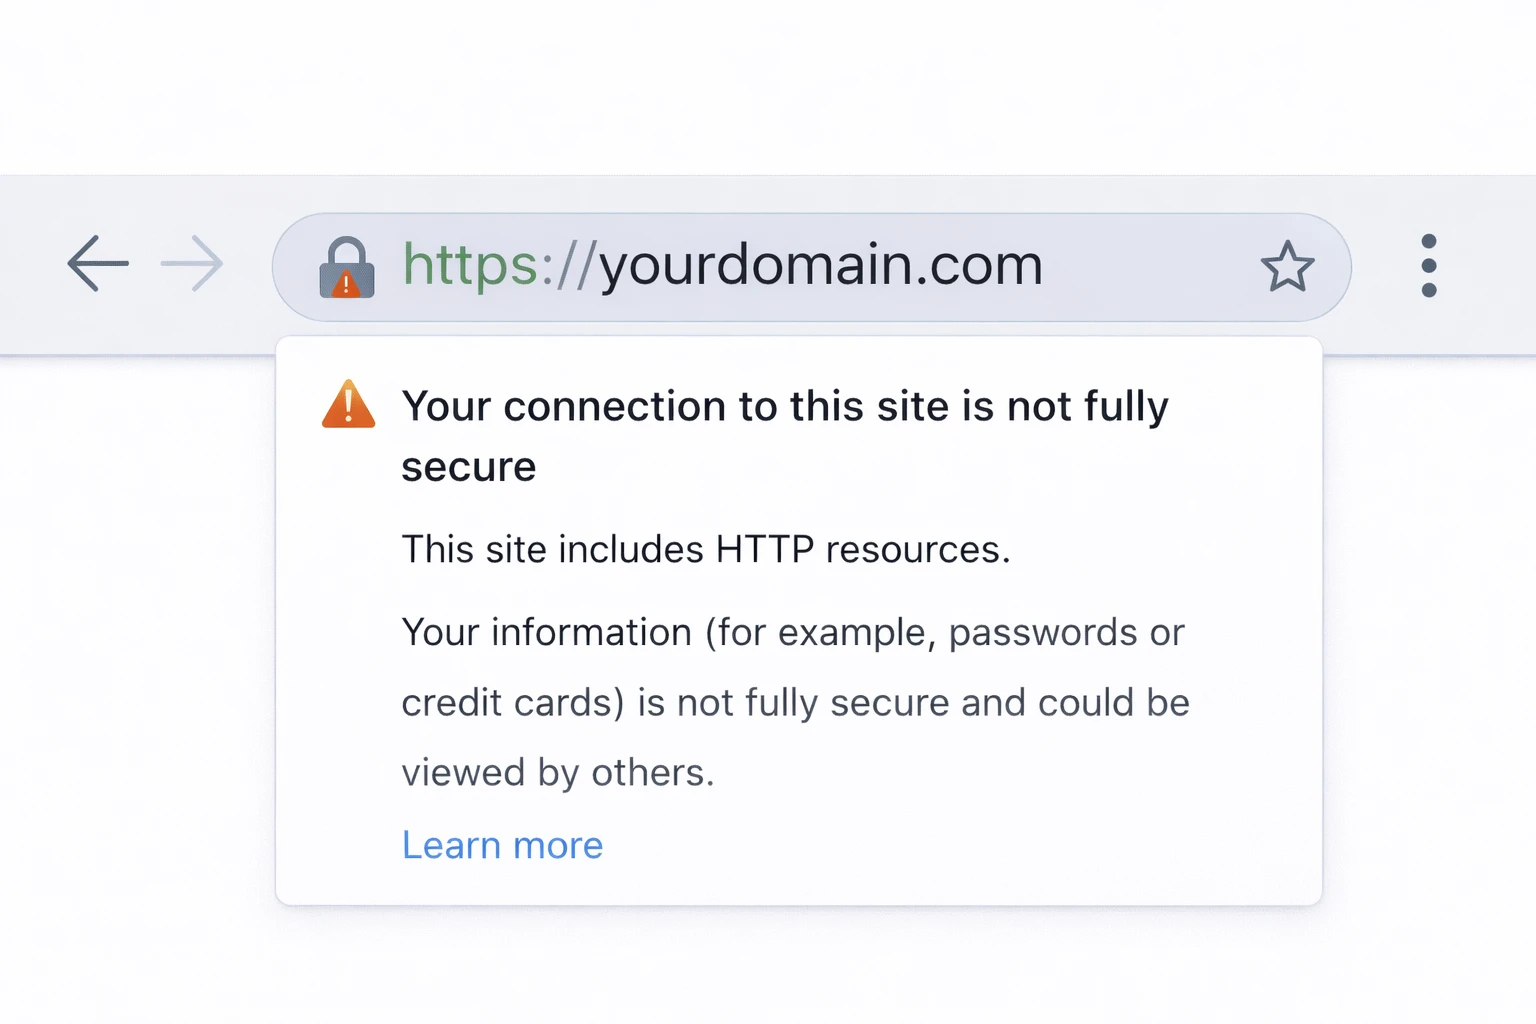This screenshot has width=1536, height=1024.
Task: Click the green https:// scheme text
Action: (x=498, y=266)
